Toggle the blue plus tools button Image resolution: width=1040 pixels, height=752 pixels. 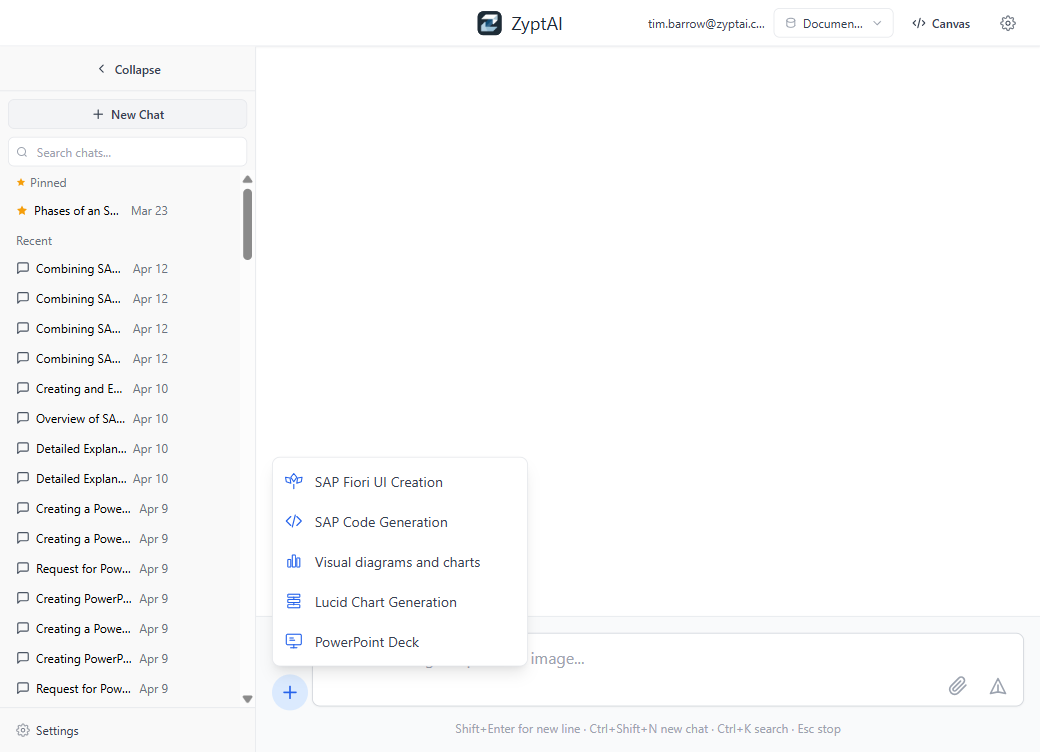tap(290, 692)
